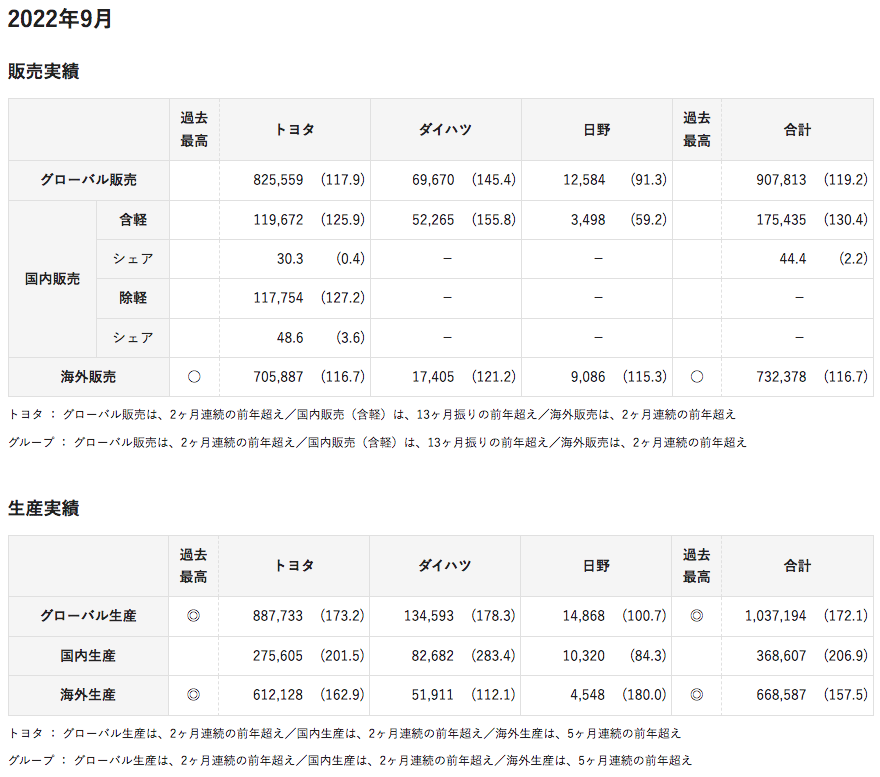Select the total 907,813
This screenshot has height=777, width=880.
pos(781,180)
